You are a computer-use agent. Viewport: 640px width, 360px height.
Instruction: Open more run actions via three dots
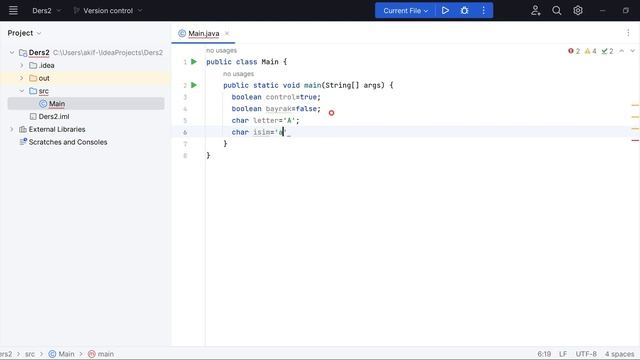[x=484, y=11]
